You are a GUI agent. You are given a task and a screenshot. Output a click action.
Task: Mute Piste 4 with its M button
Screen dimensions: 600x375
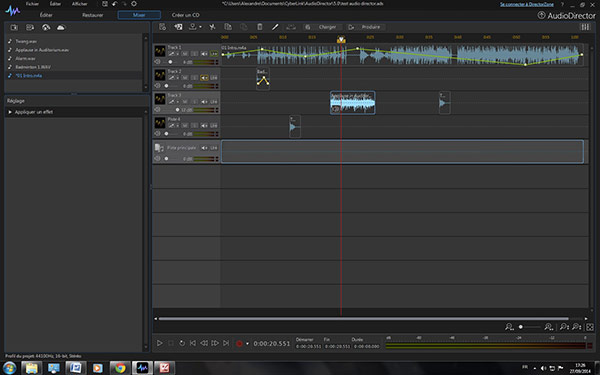point(185,126)
